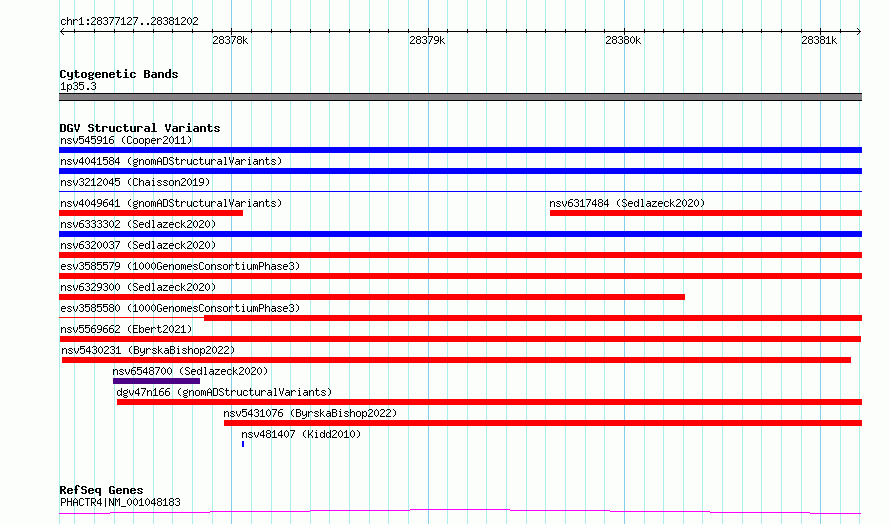Screen dimensions: 890x524
Task: Click the nsv6320037 (Sedlazeck2020) label
Action: (138, 245)
